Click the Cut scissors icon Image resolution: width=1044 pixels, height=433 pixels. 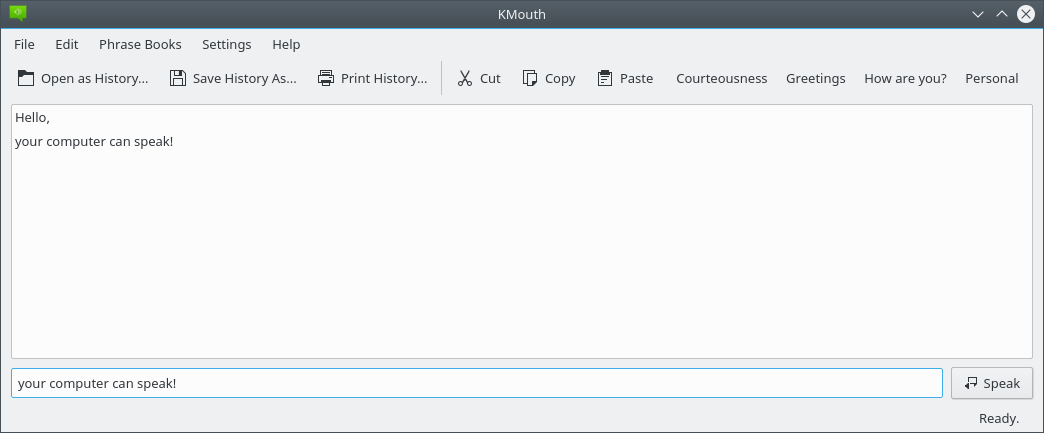pos(465,78)
